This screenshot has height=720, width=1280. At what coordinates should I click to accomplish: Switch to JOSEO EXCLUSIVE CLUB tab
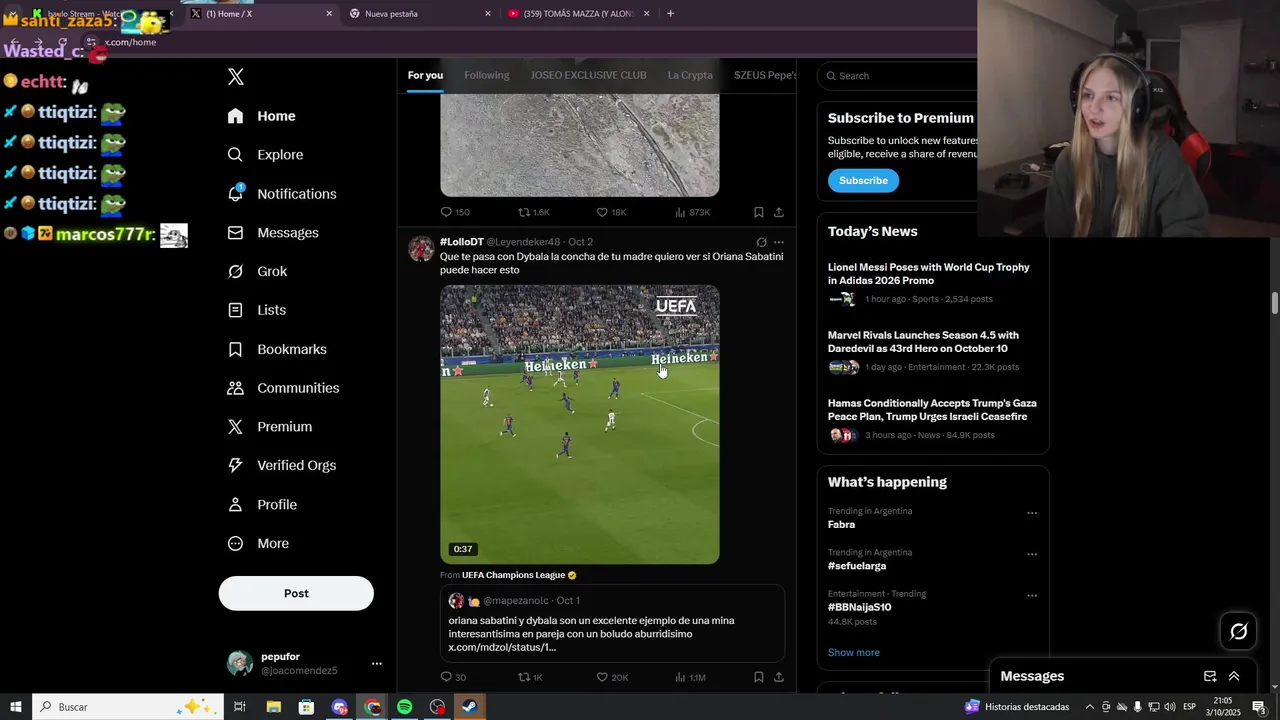(x=588, y=75)
